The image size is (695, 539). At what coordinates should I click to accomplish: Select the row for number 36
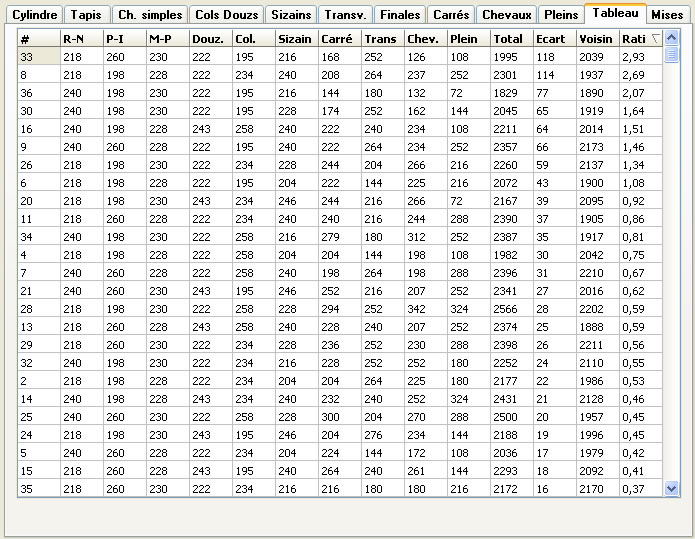pyautogui.click(x=38, y=92)
